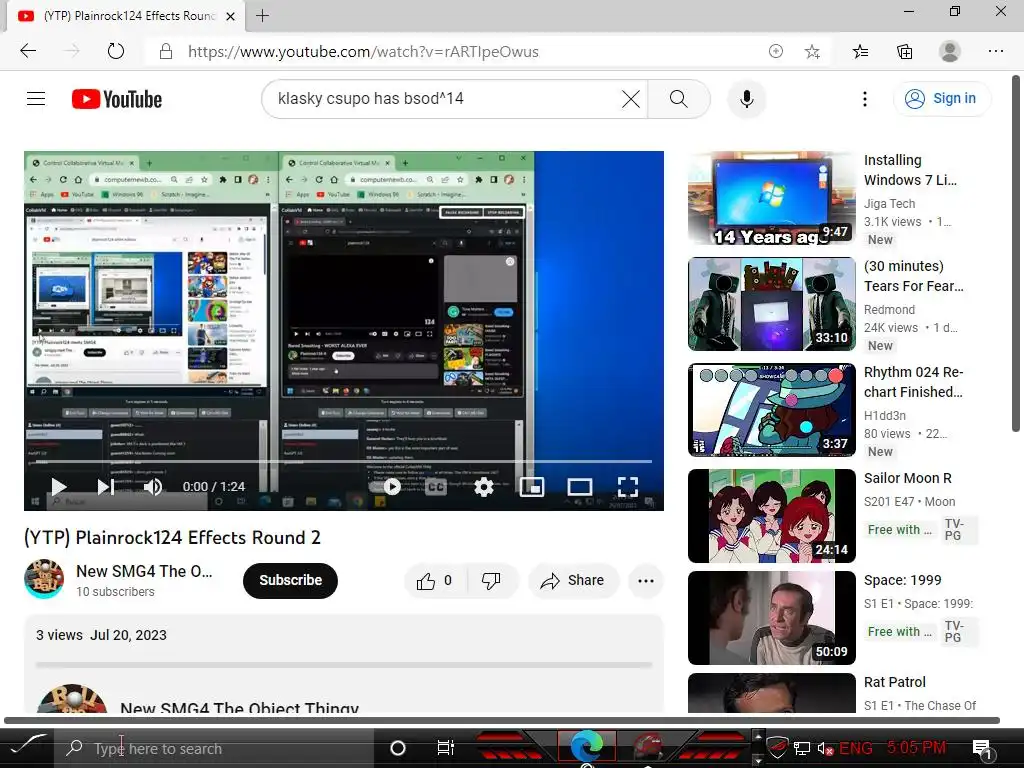Click the muted volume tray icon

point(825,748)
